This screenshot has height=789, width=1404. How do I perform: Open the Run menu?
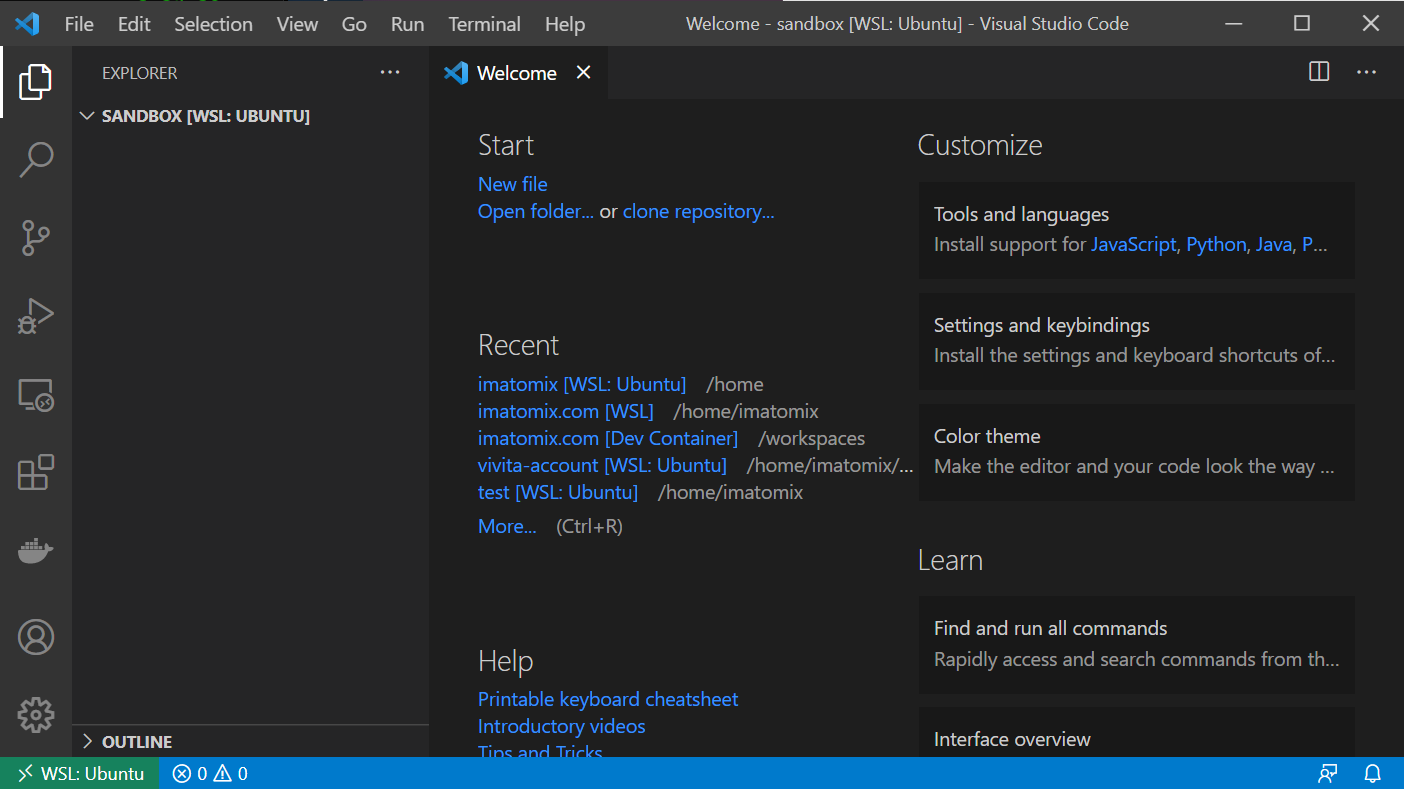click(x=407, y=24)
